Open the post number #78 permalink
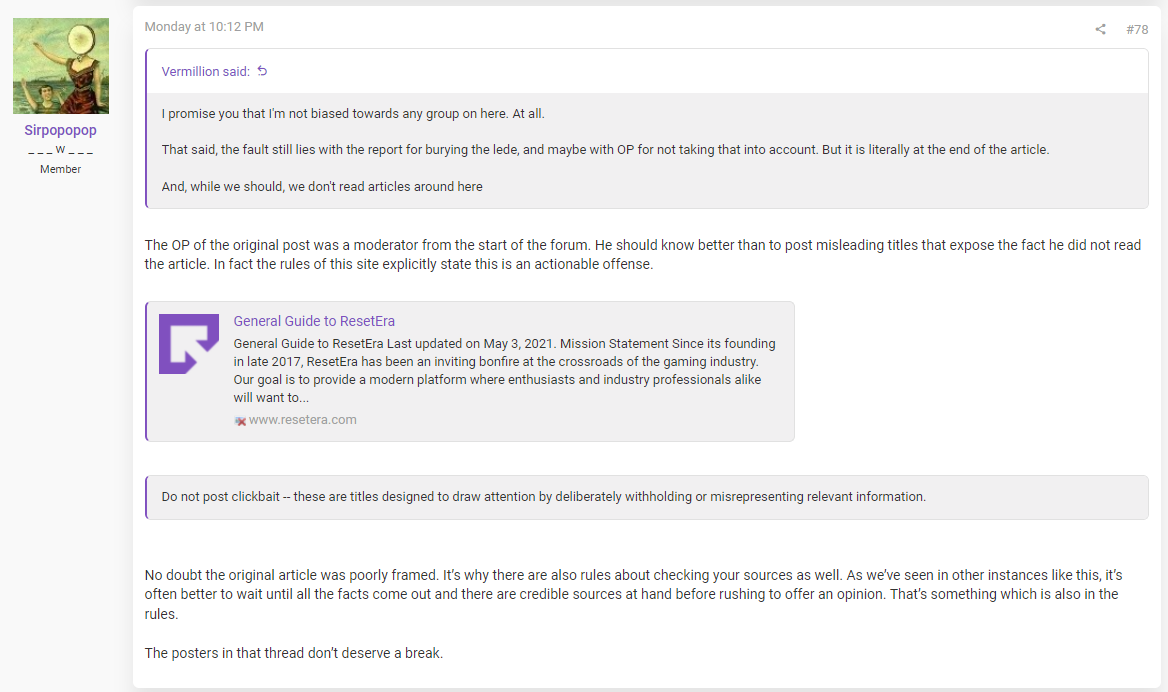 pyautogui.click(x=1137, y=29)
